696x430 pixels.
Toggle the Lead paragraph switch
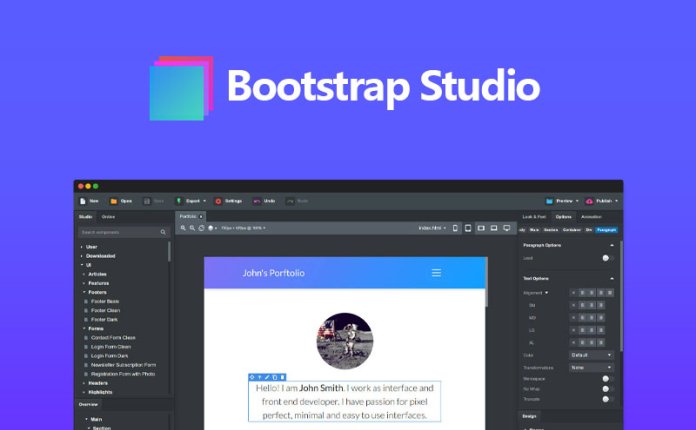(x=607, y=258)
